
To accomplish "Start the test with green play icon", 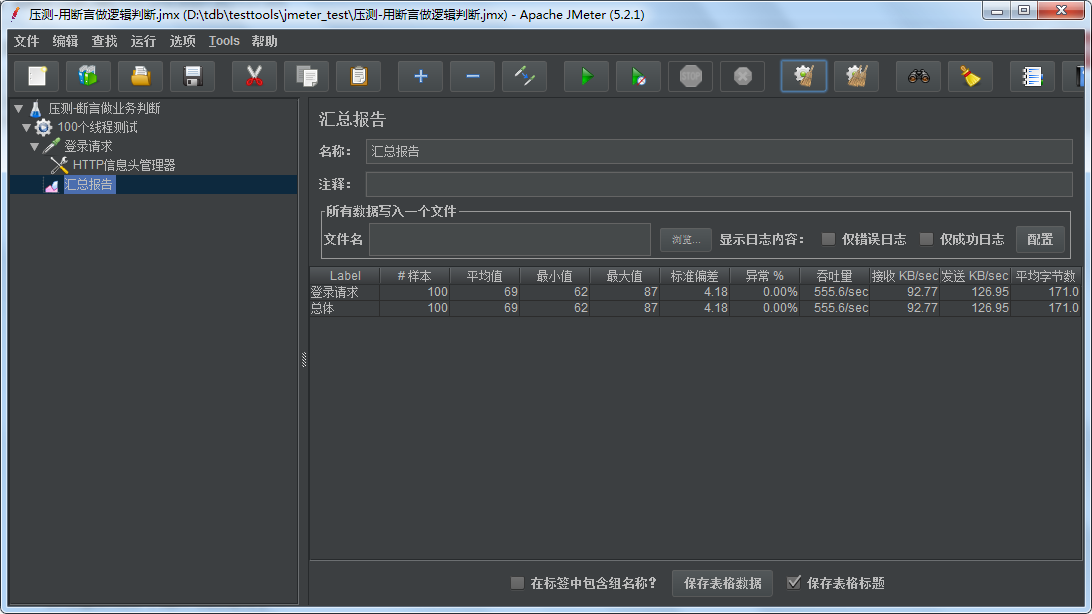I will coord(586,76).
